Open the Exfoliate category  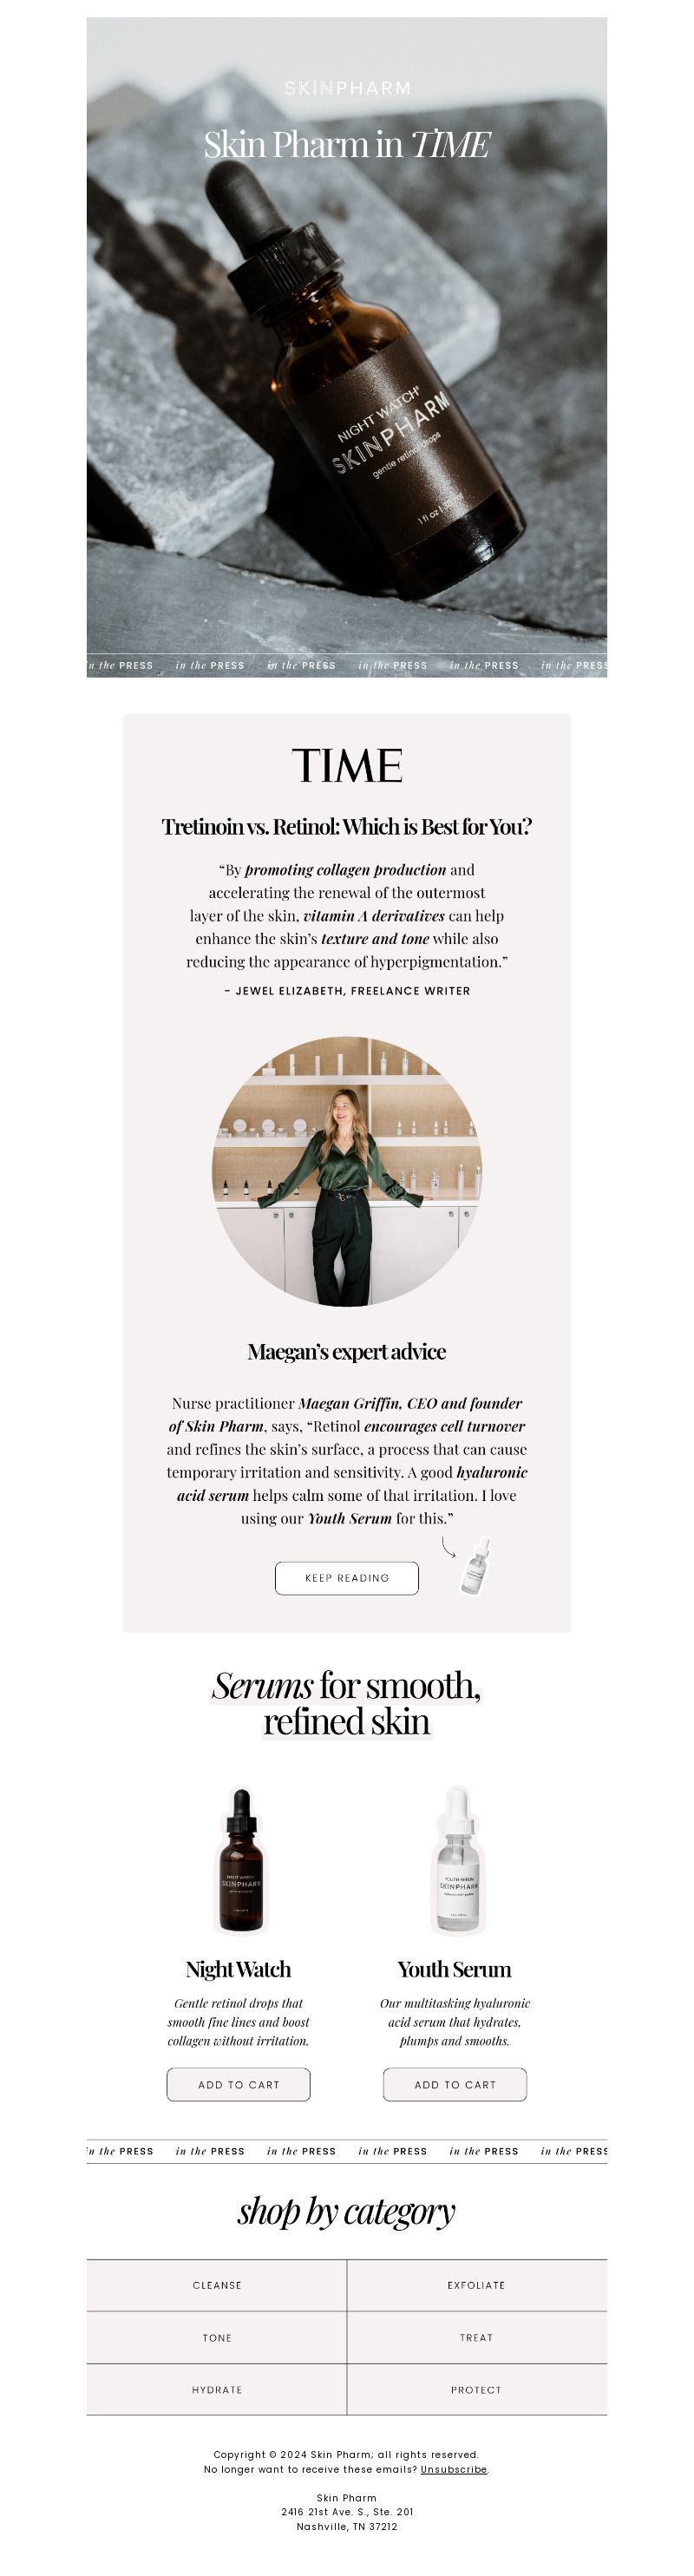click(477, 2285)
